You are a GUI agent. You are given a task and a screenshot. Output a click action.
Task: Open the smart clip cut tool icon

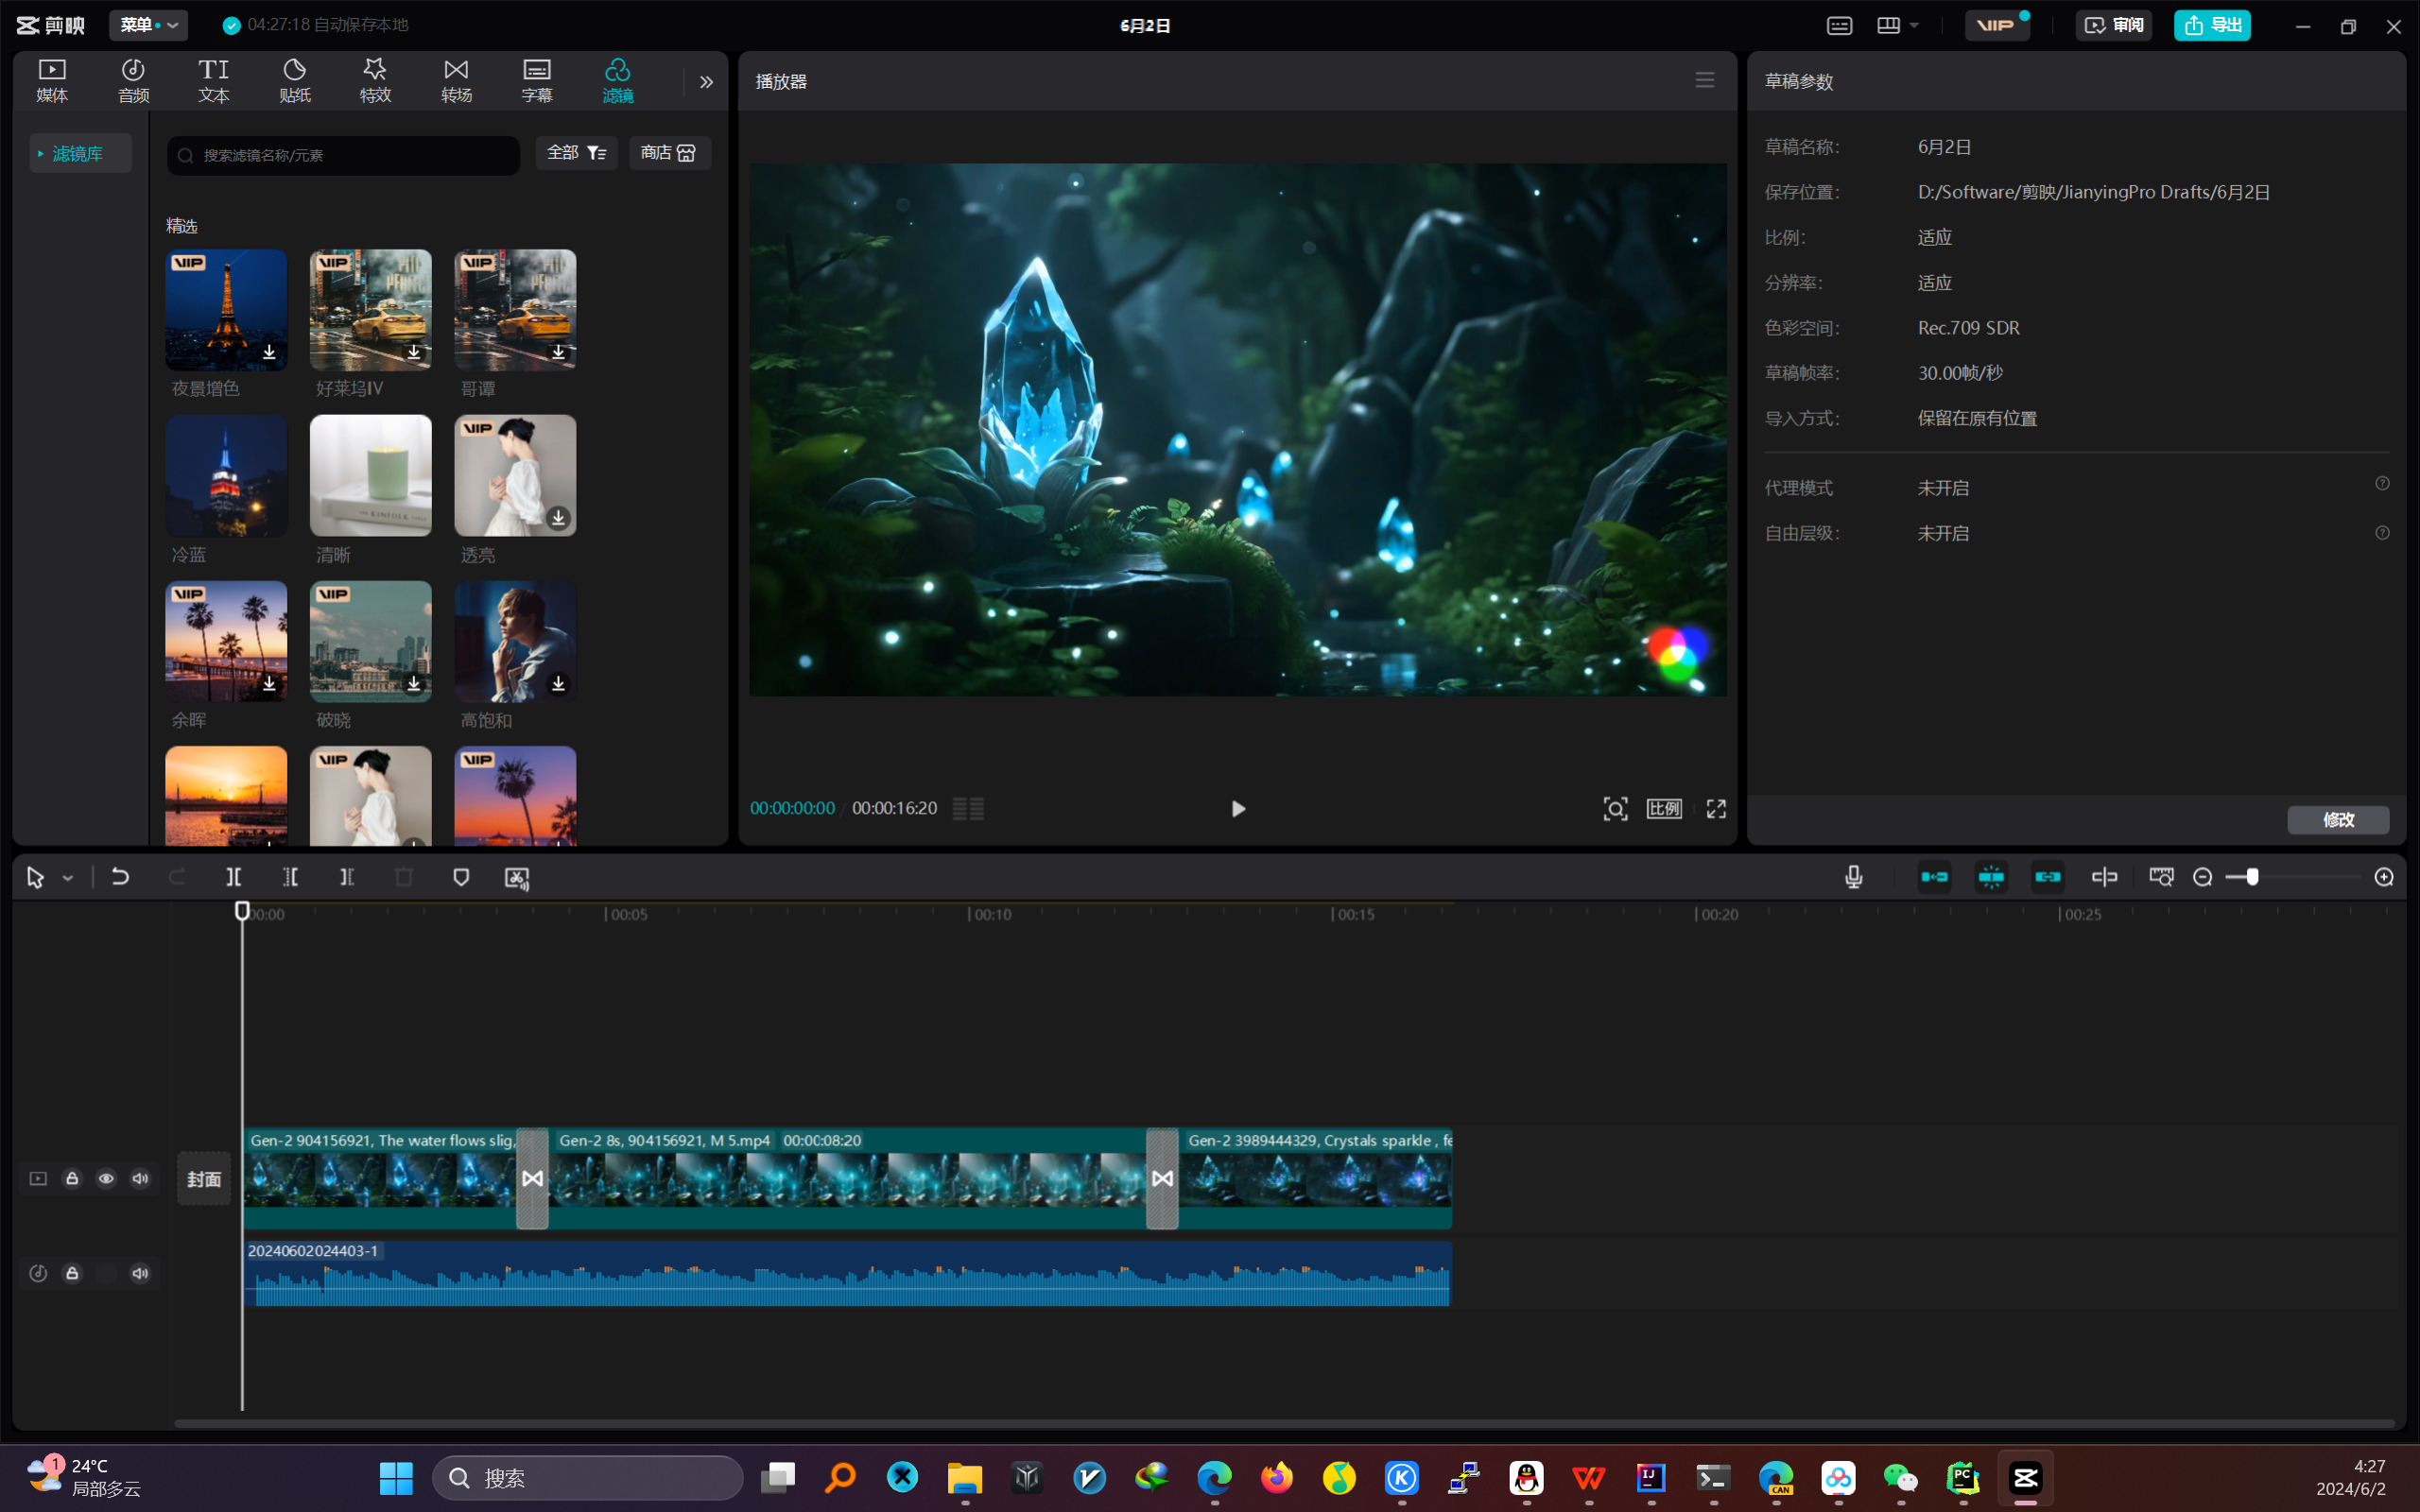point(517,878)
